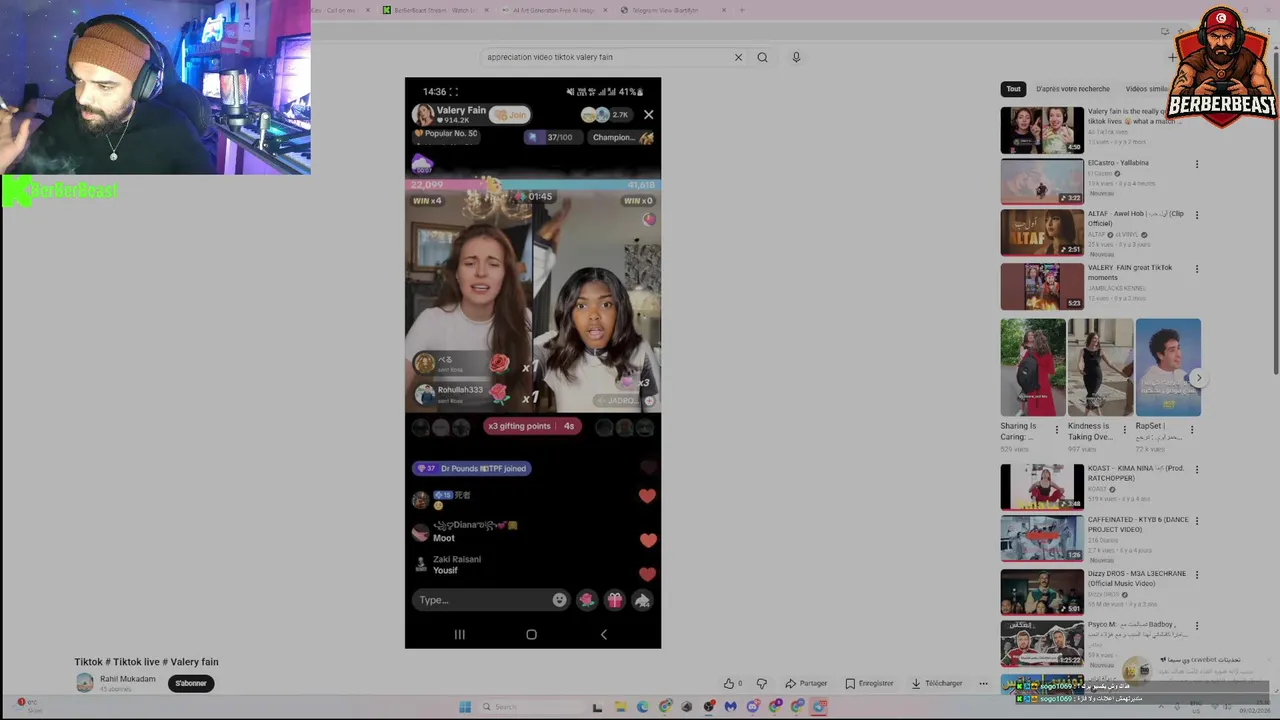Select the 'Vidéos similaires' filter chip

tap(1145, 89)
